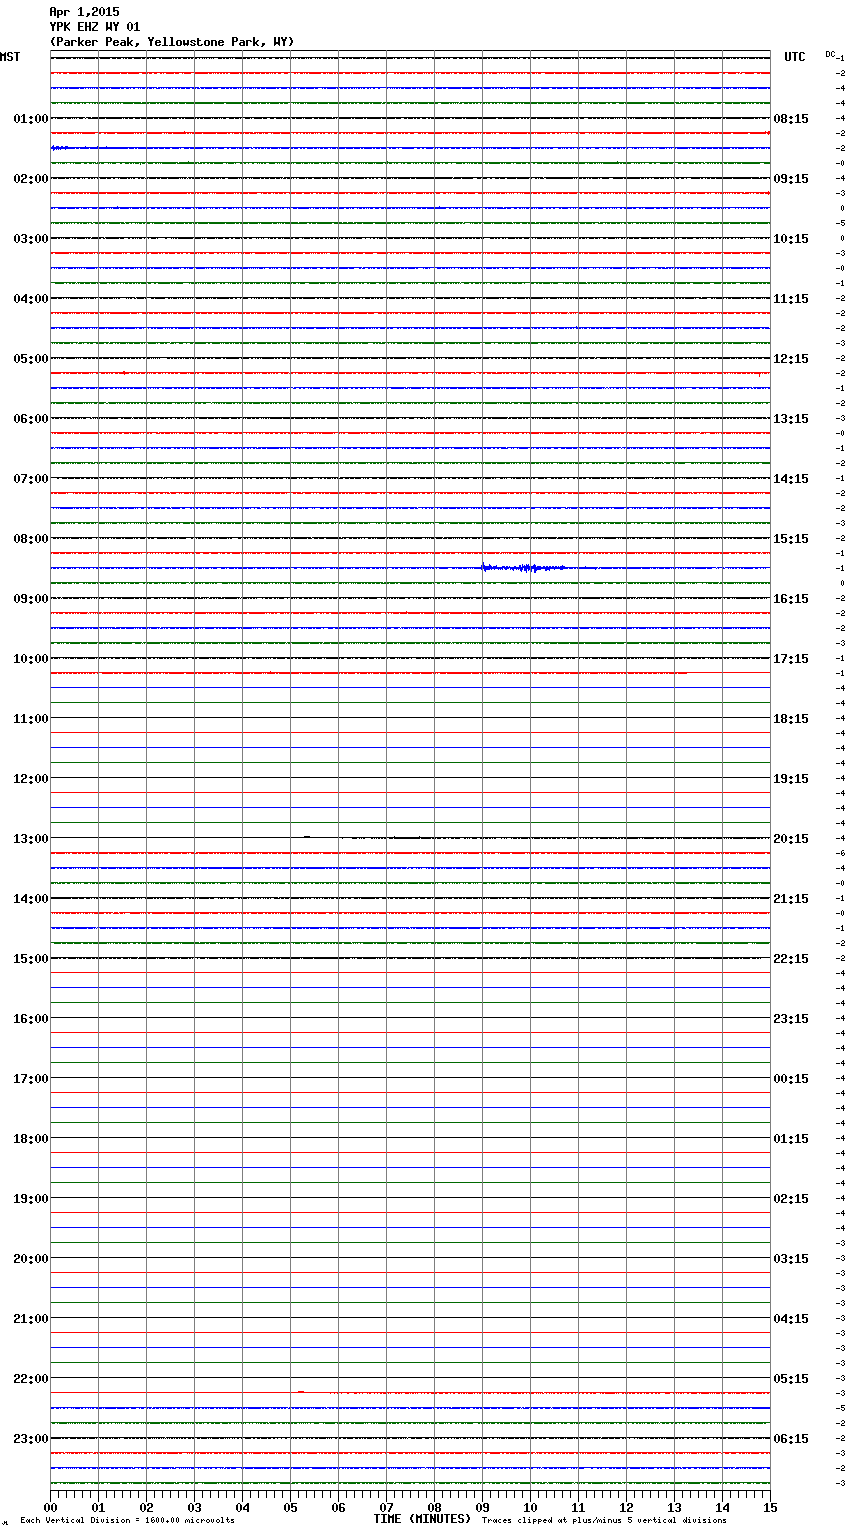Screen dimensions: 850x1534
Task: Click the "04:15" UTC time label
Action: click(791, 1319)
